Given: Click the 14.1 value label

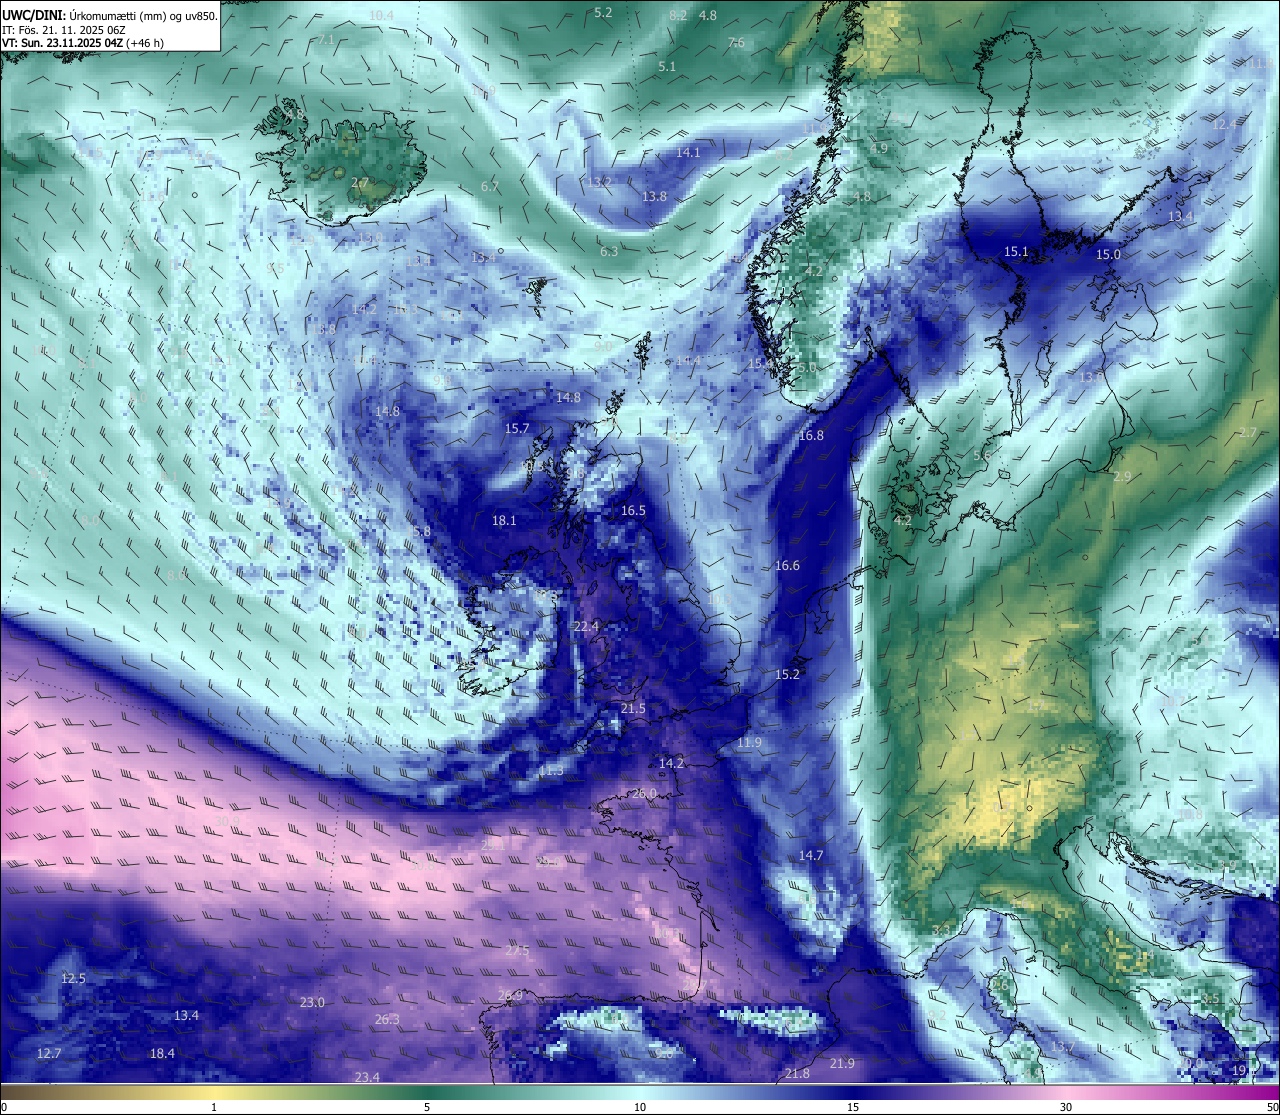Looking at the screenshot, I should [688, 152].
